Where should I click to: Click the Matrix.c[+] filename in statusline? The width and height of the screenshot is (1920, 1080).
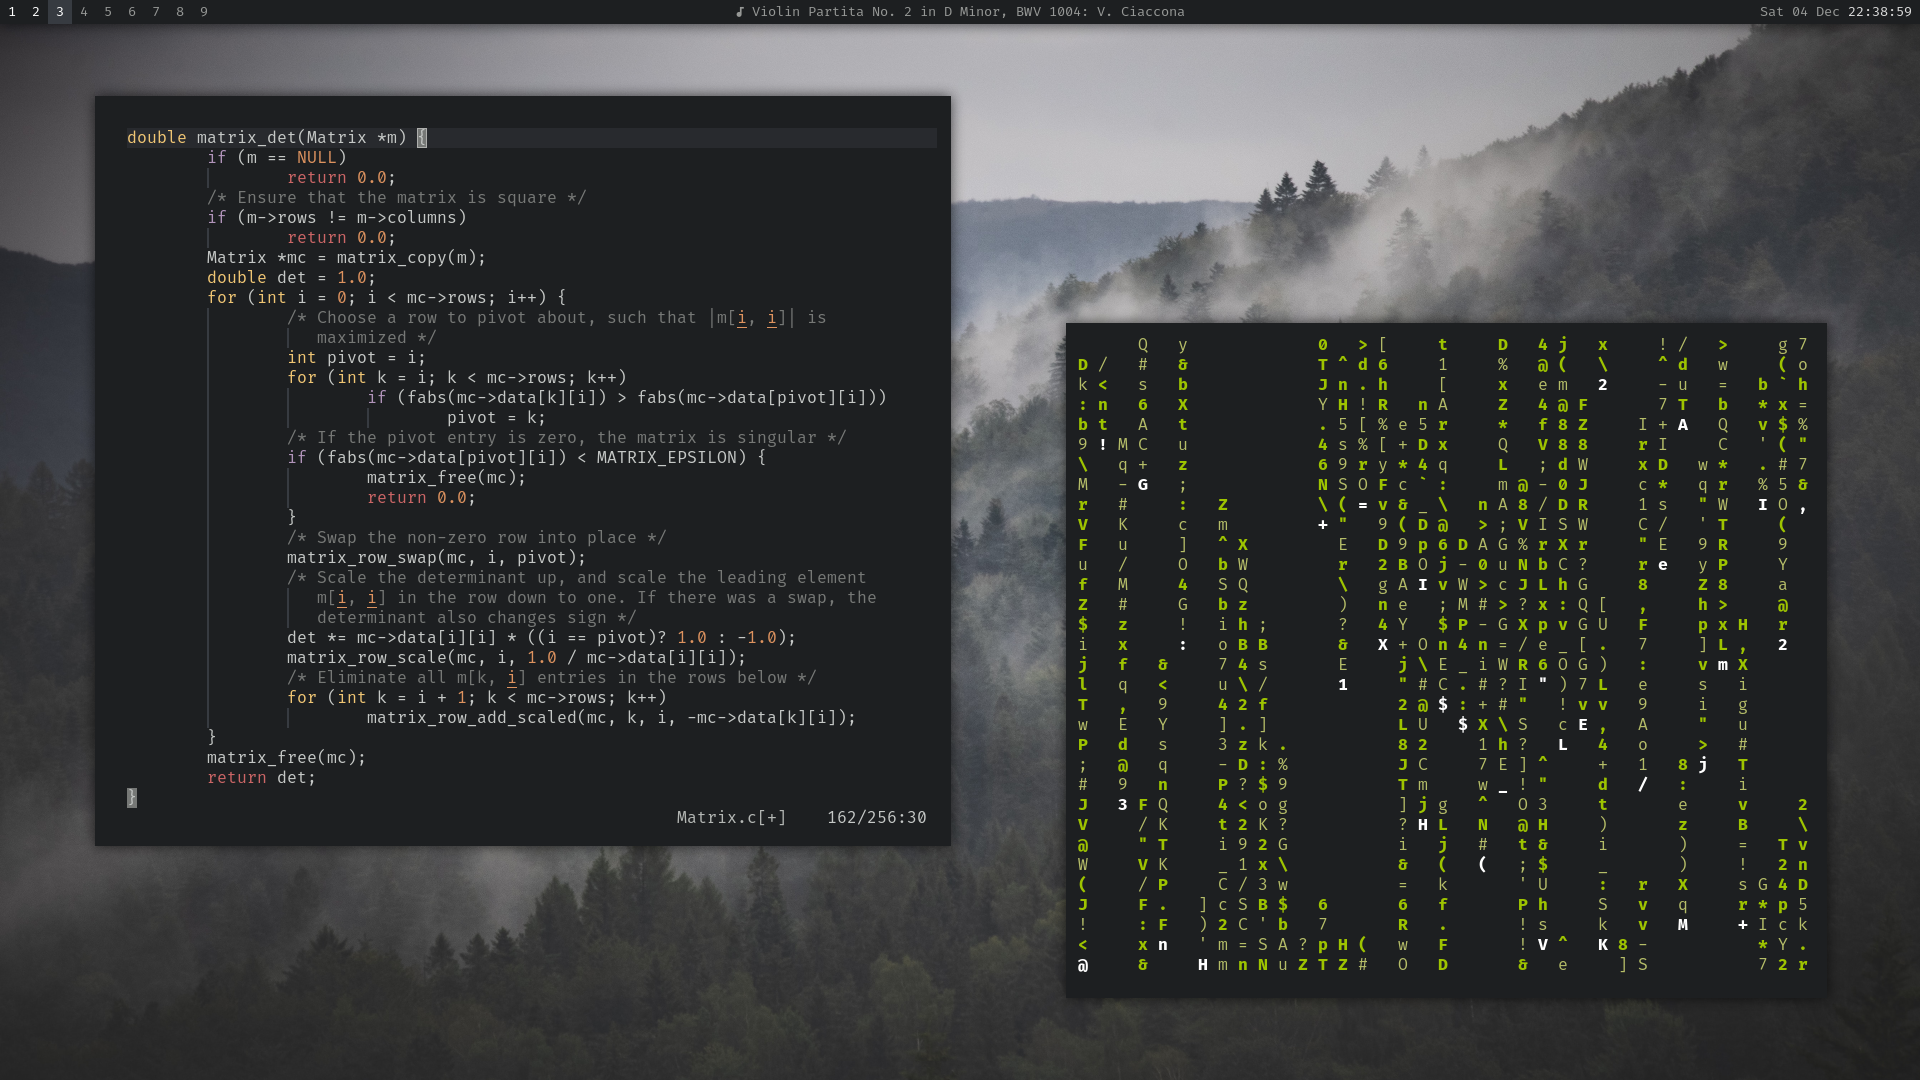732,817
